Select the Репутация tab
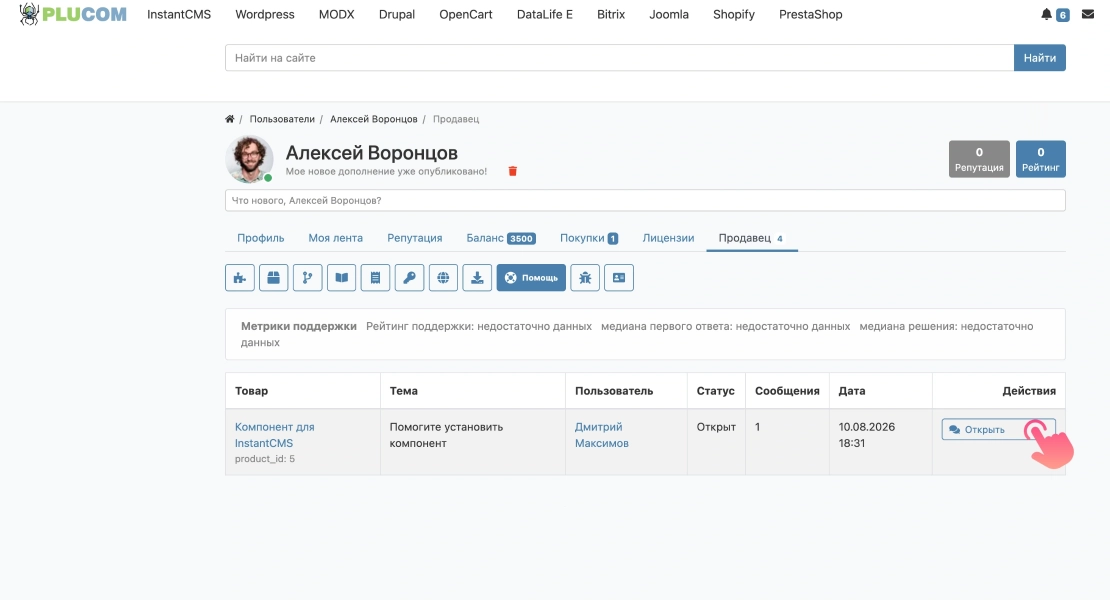Viewport: 1110px width, 600px height. click(x=415, y=238)
